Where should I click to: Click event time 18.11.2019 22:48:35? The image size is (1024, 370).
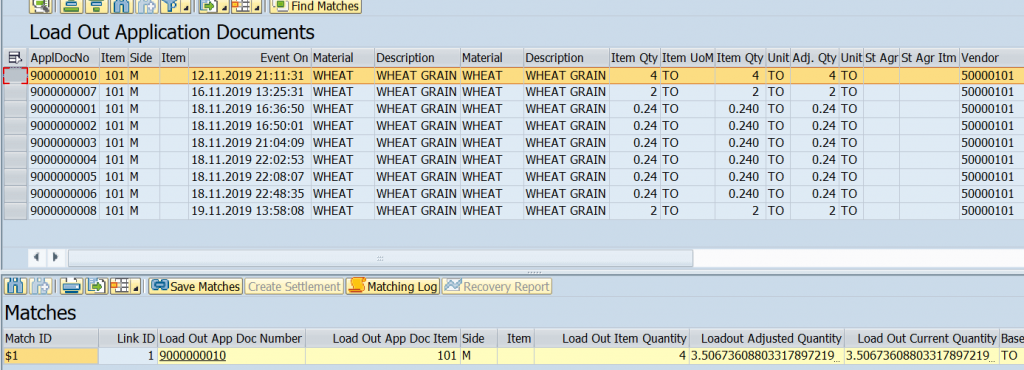tap(249, 194)
